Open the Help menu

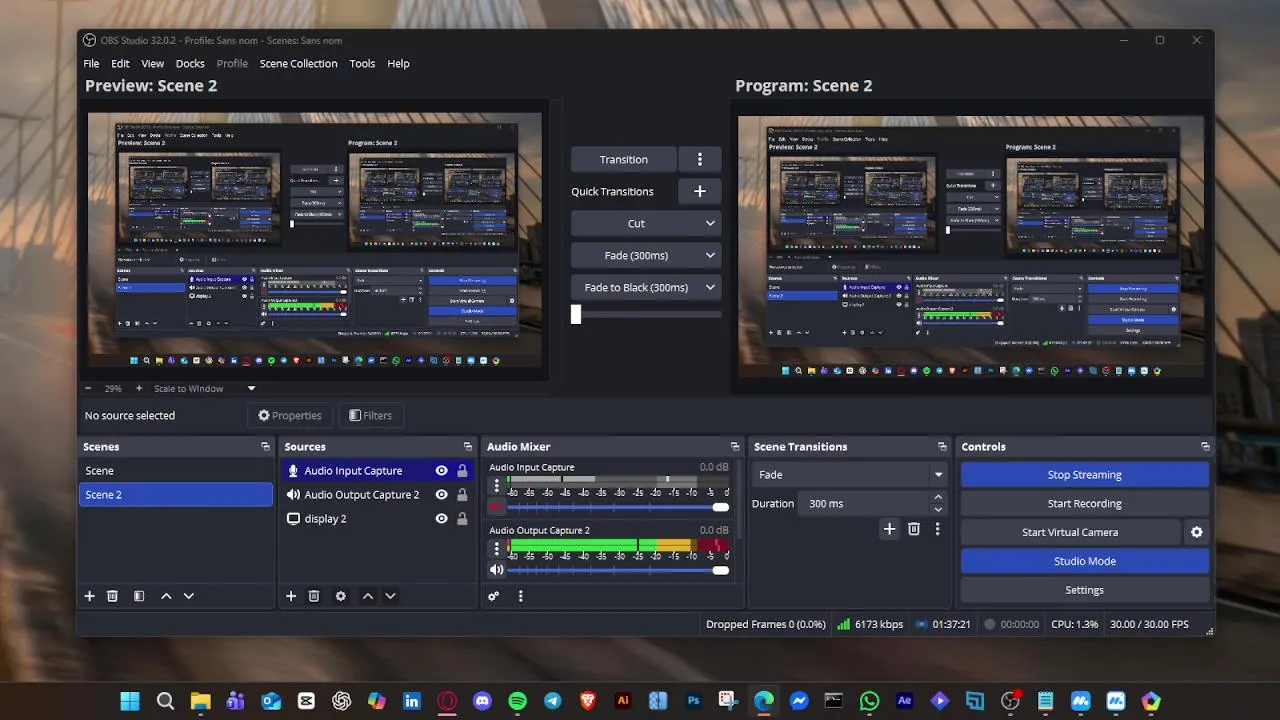click(398, 63)
